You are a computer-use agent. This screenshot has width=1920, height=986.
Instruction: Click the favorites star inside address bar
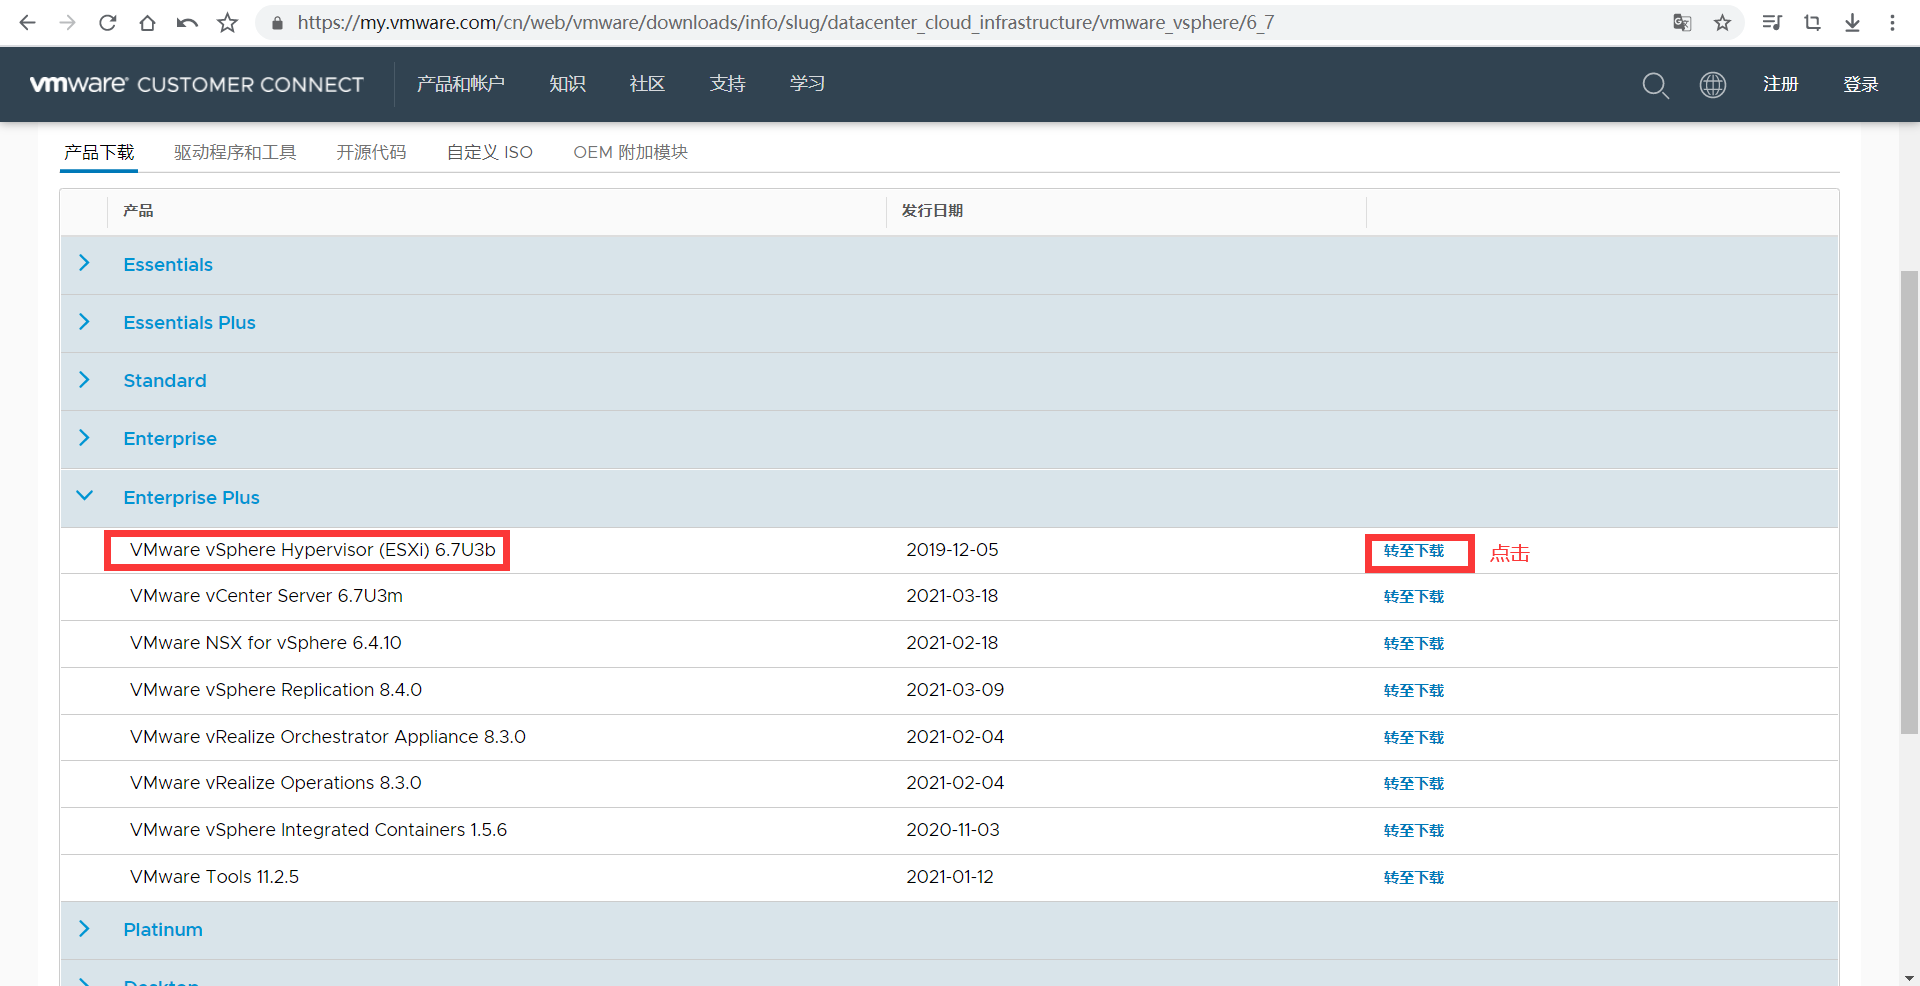[x=1722, y=22]
